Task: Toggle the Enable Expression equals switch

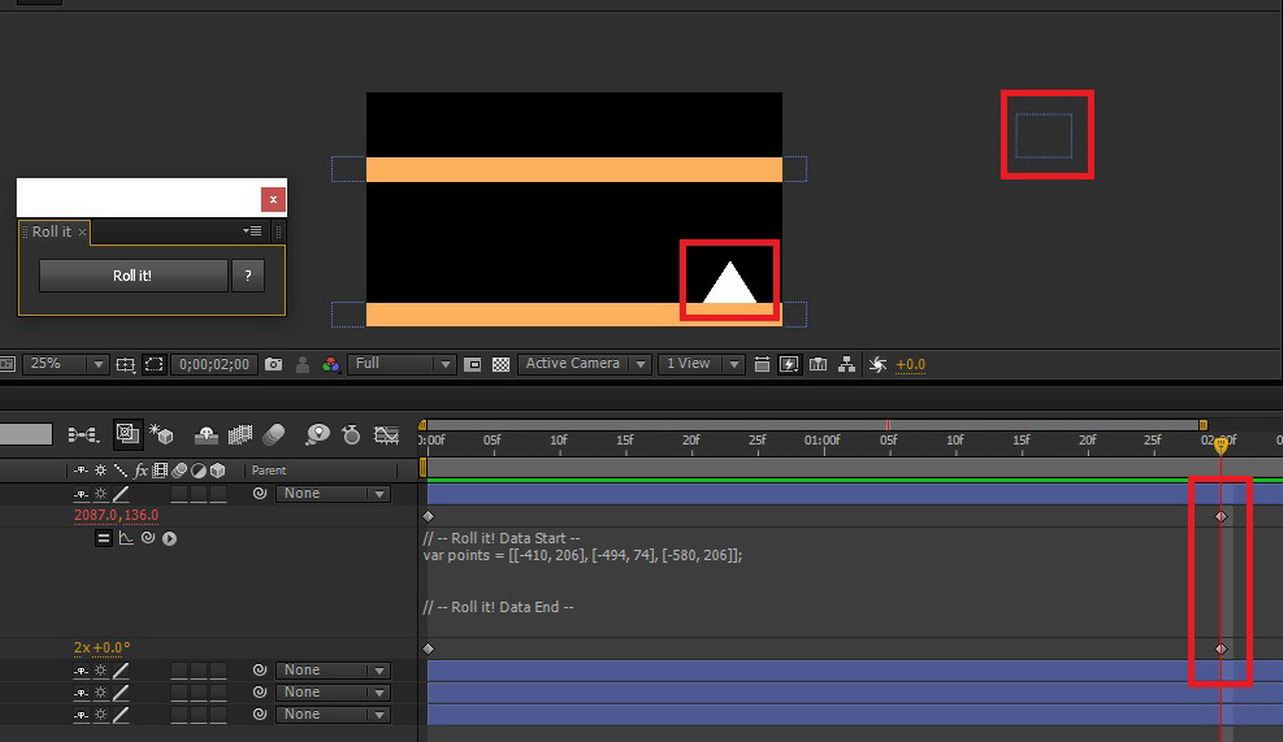Action: pos(103,538)
